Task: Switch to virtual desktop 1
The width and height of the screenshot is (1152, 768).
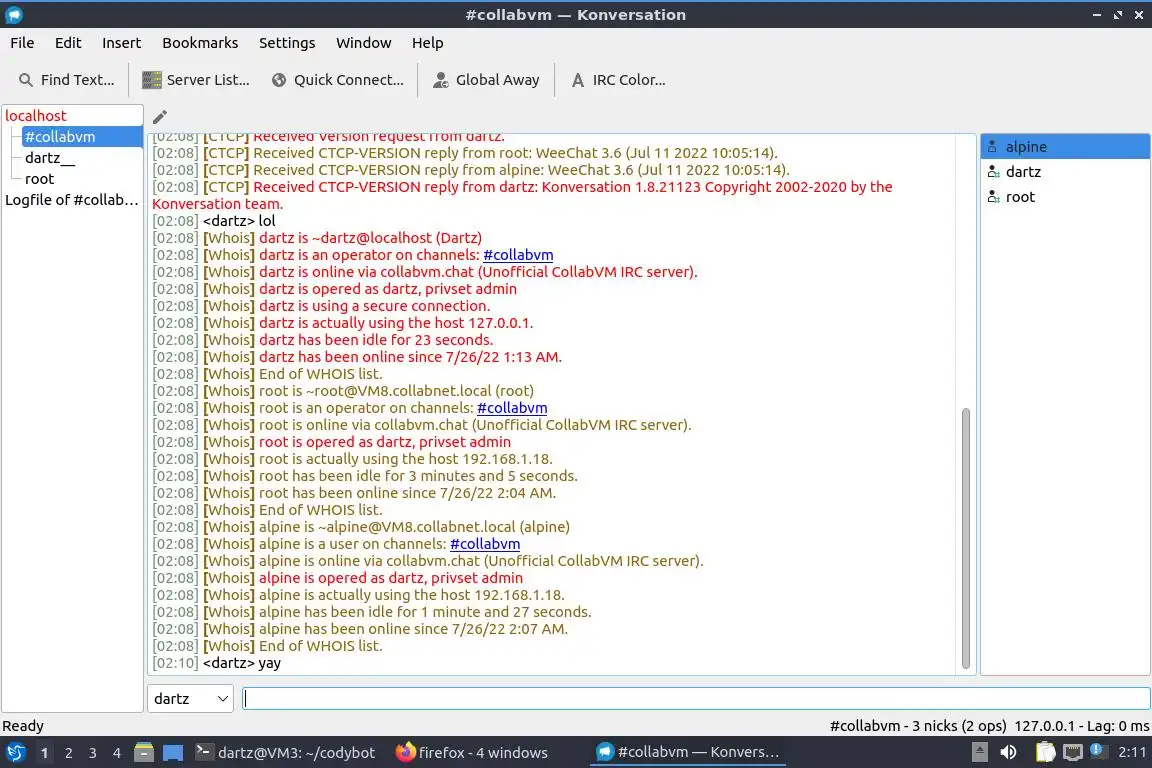Action: 45,753
